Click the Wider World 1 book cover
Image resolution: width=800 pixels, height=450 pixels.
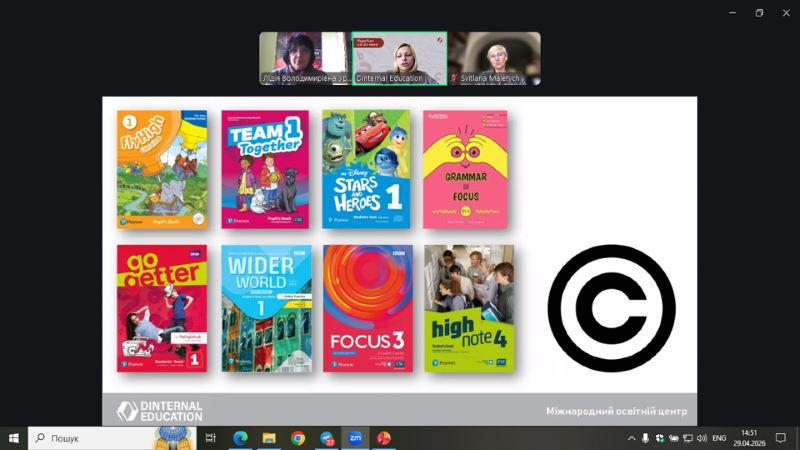pyautogui.click(x=266, y=308)
